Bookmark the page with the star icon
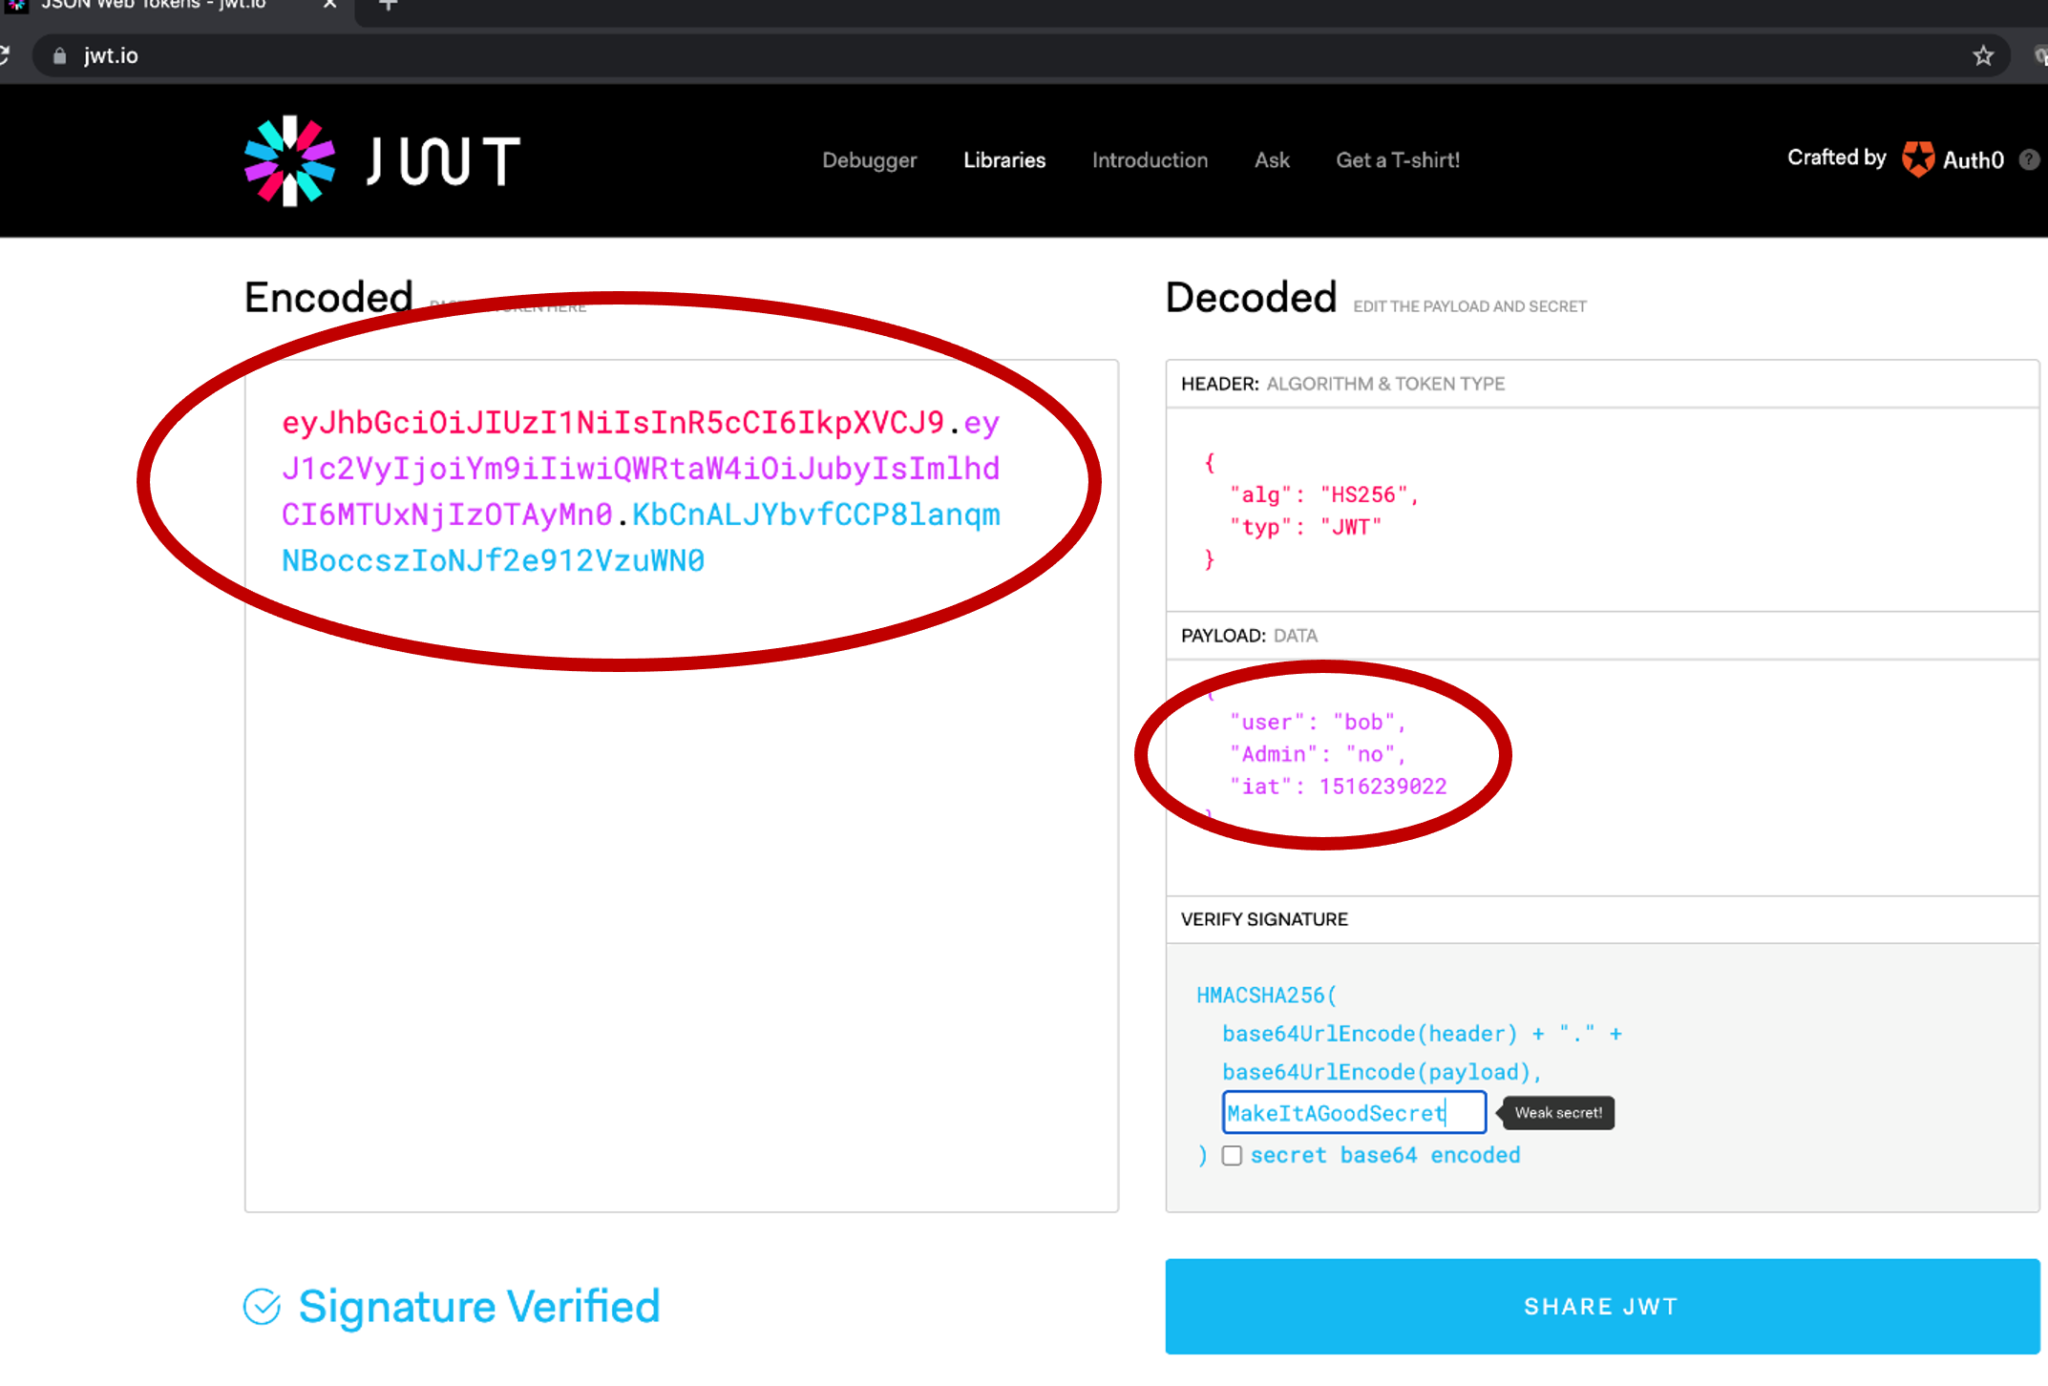This screenshot has height=1386, width=2048. pyautogui.click(x=1983, y=56)
